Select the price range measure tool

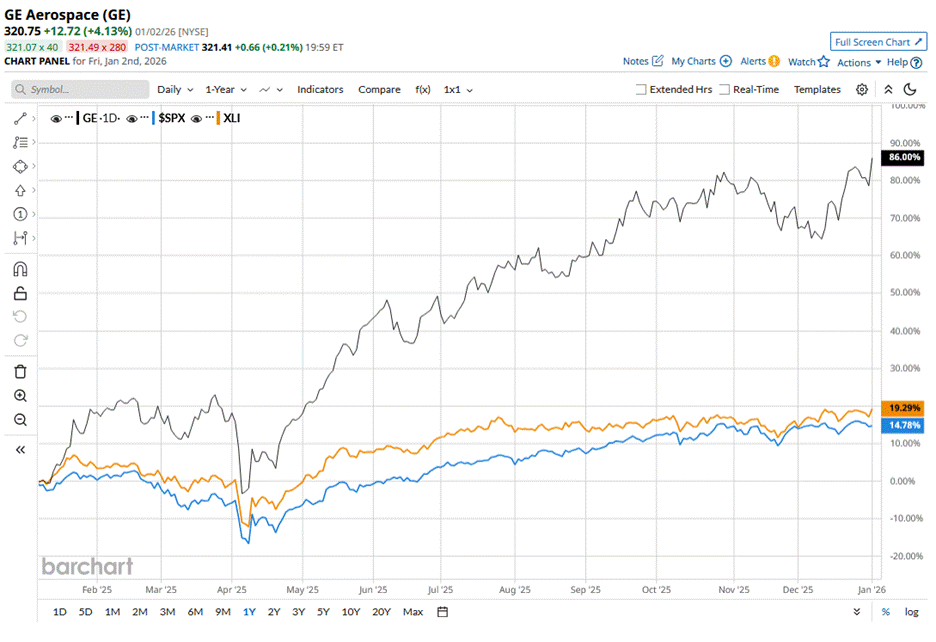pos(20,238)
